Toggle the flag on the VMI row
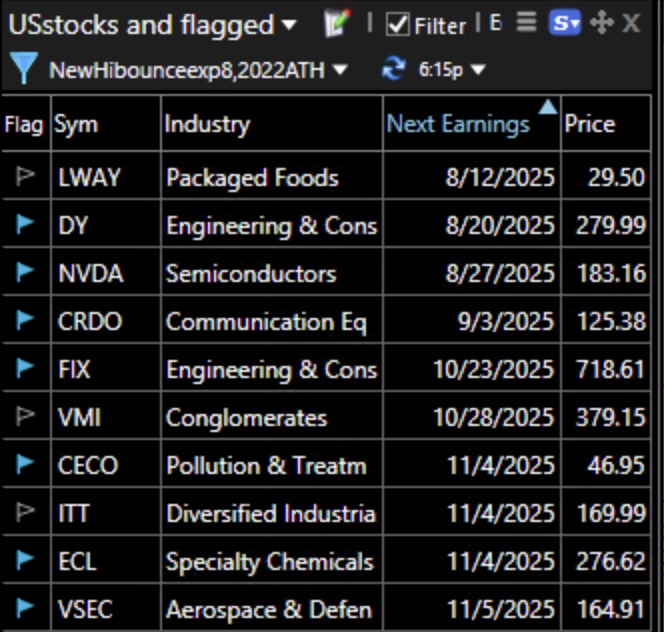664x632 pixels. pyautogui.click(x=25, y=417)
